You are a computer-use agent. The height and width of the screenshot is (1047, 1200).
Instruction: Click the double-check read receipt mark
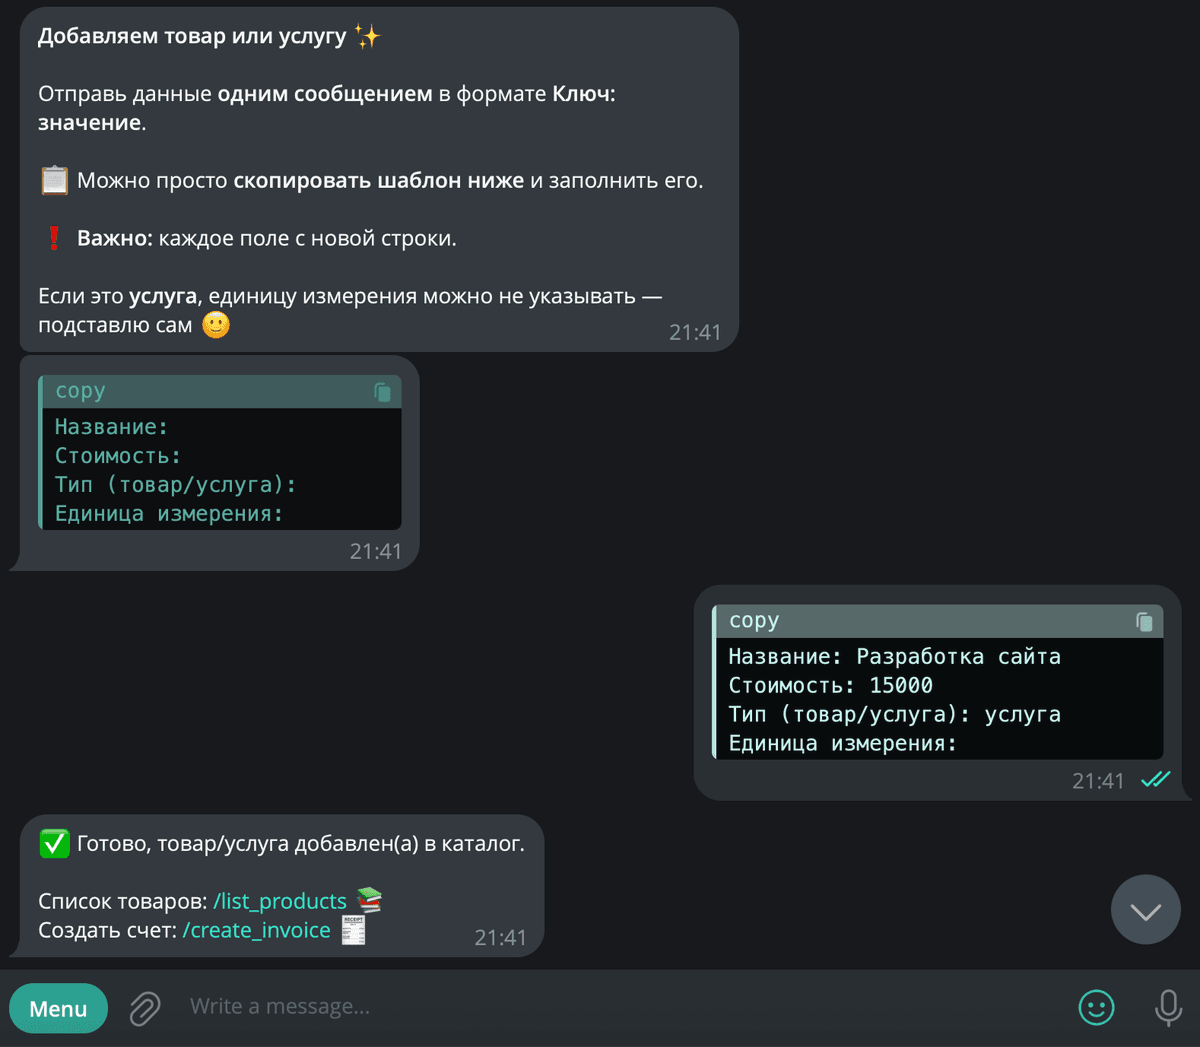click(x=1155, y=780)
